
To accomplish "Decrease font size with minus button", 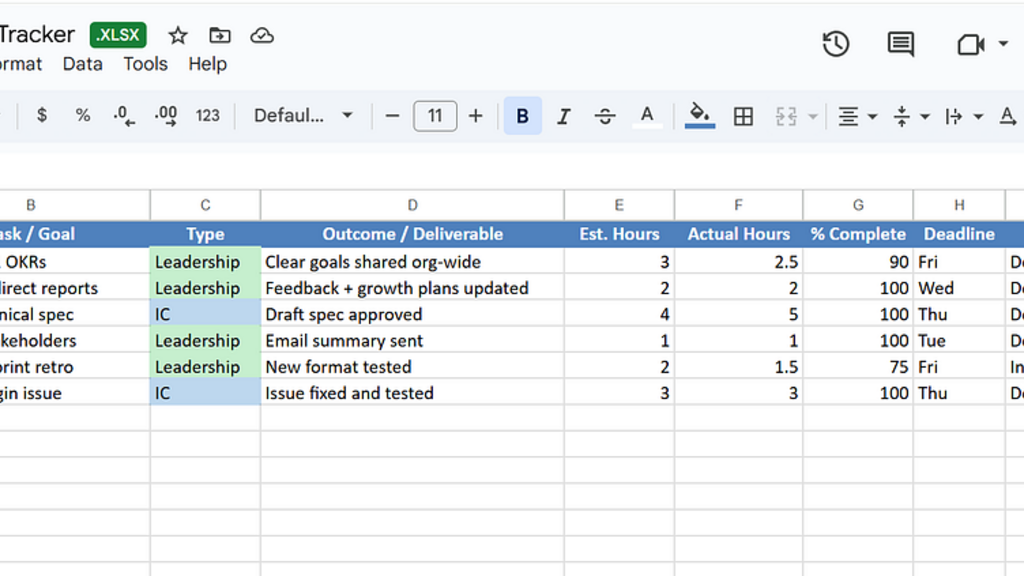I will click(x=392, y=116).
